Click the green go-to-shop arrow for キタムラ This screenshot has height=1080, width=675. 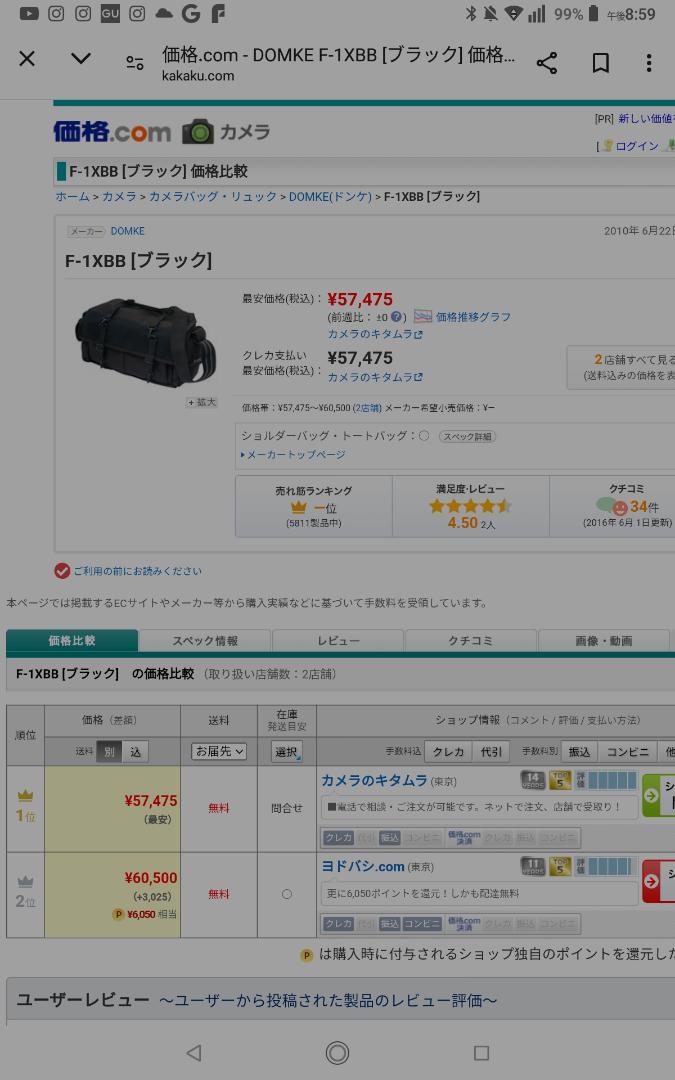point(651,796)
